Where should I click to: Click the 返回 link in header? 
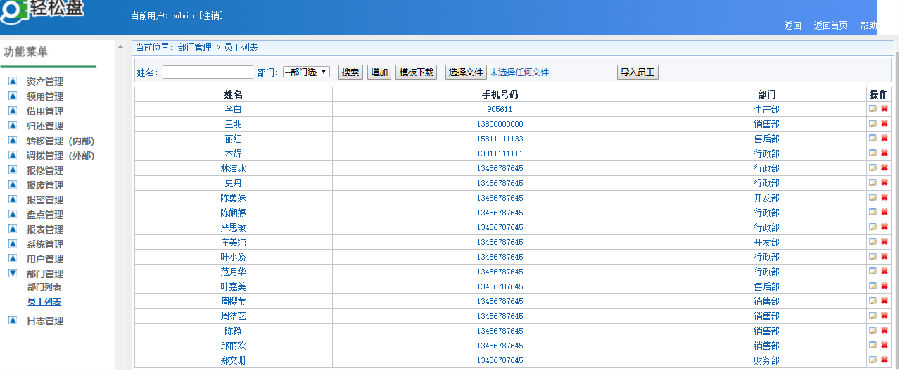tap(792, 26)
